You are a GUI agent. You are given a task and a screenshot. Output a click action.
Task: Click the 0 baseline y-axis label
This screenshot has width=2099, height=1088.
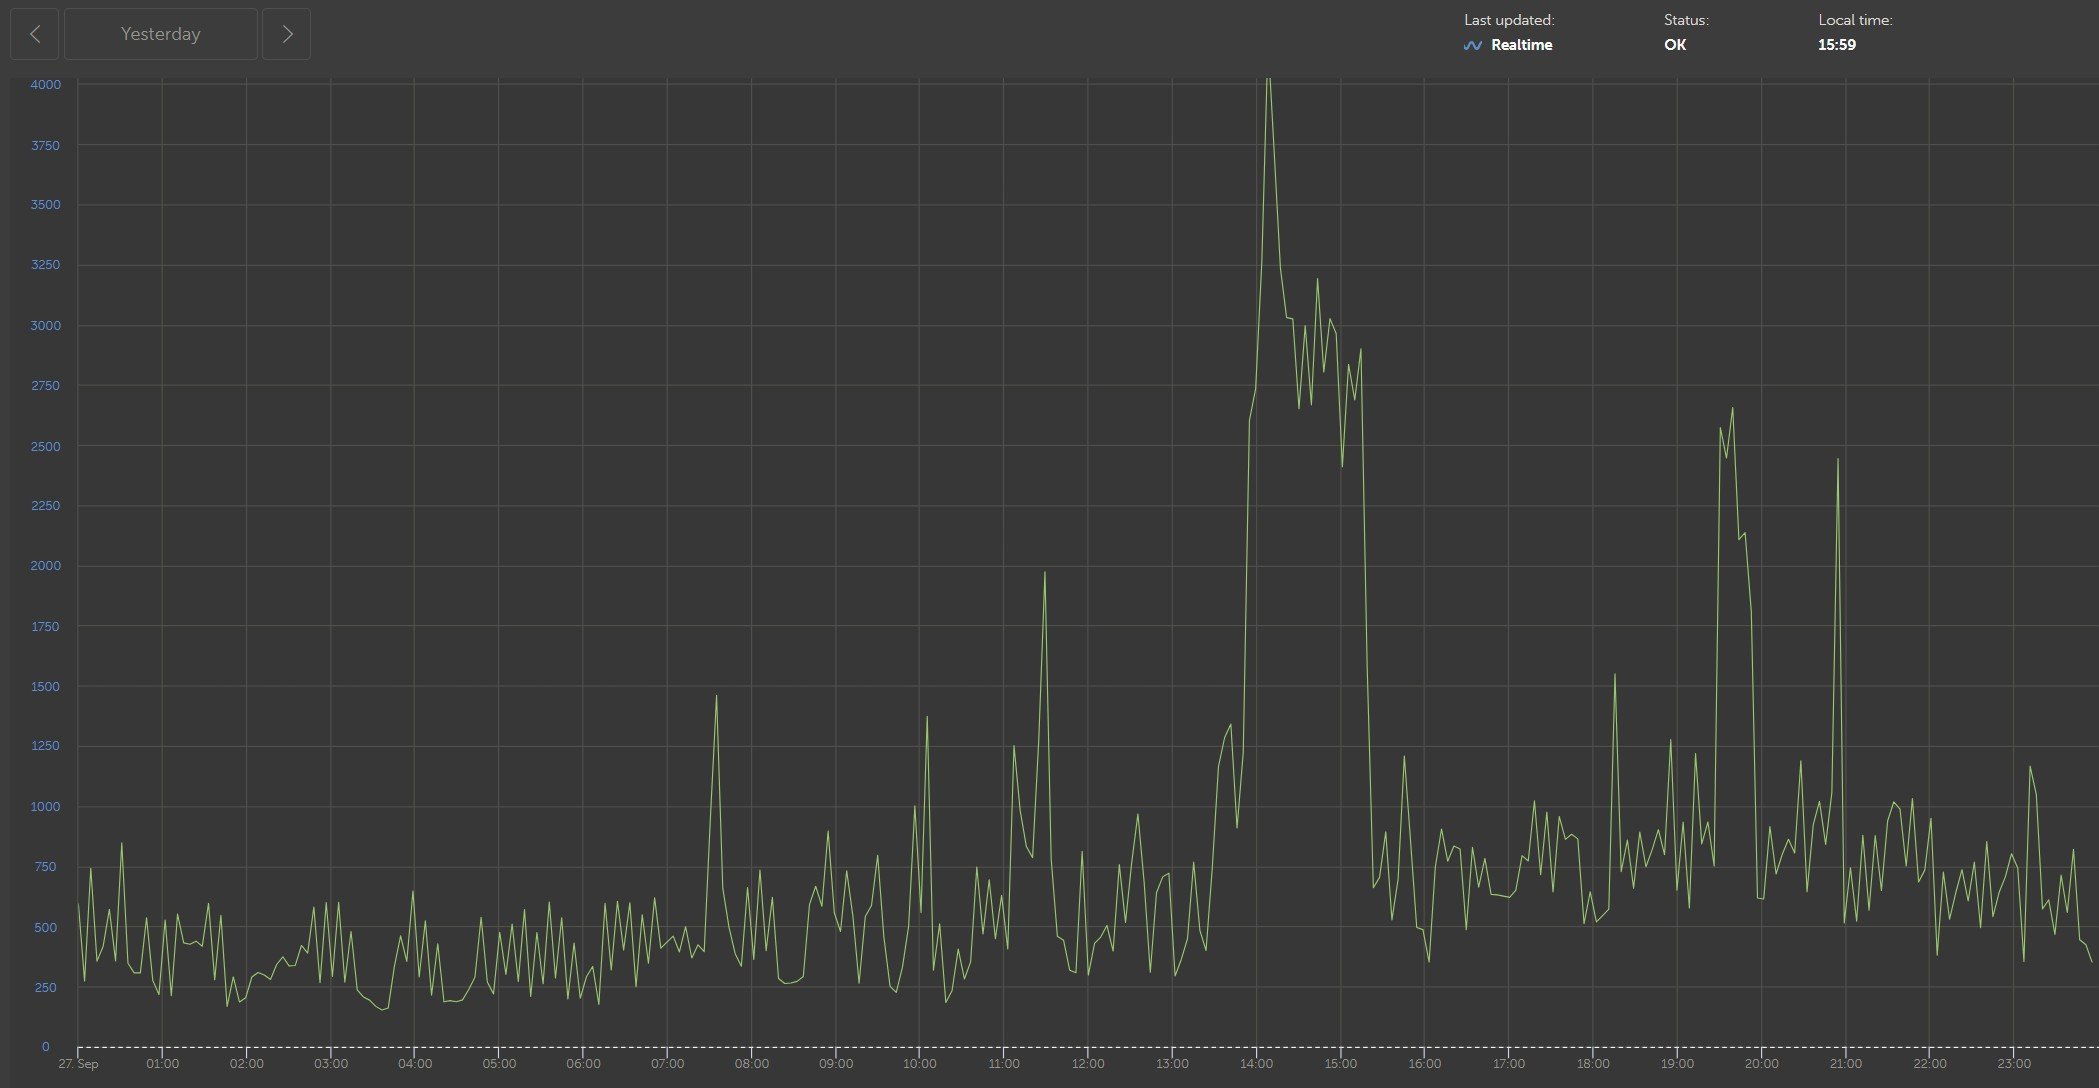click(45, 1047)
